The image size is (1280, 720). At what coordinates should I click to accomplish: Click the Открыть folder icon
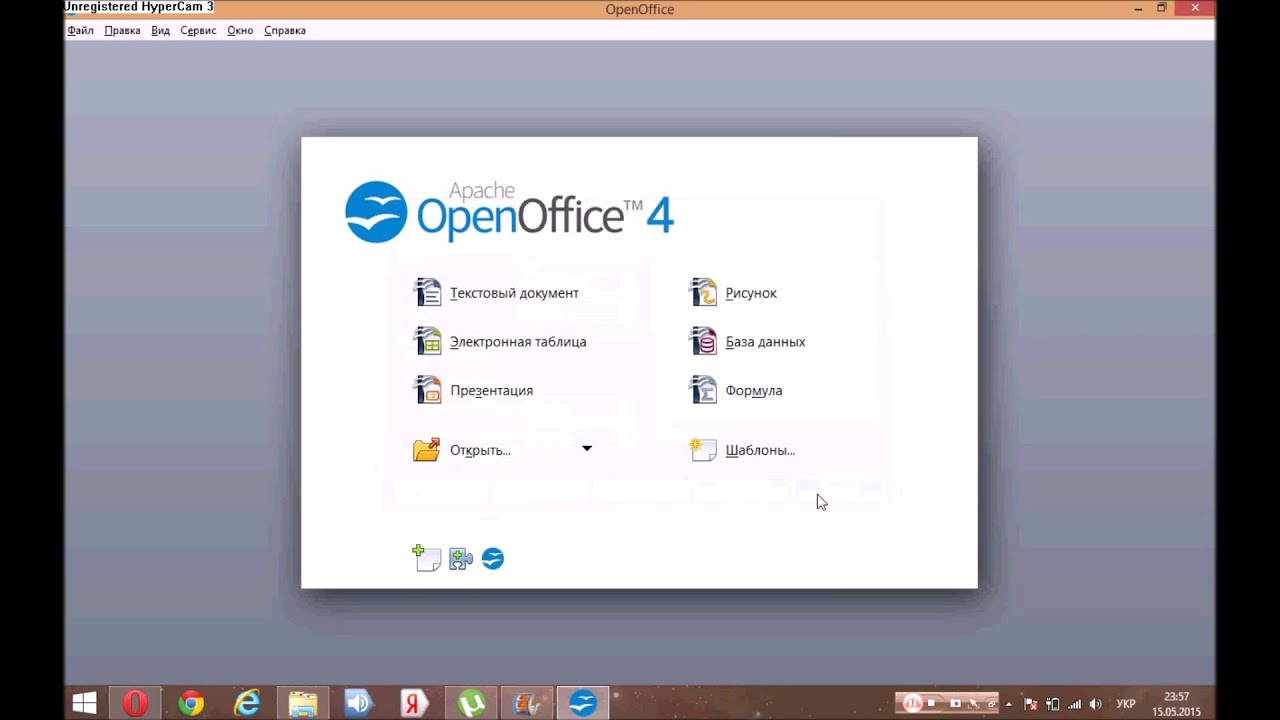(427, 450)
